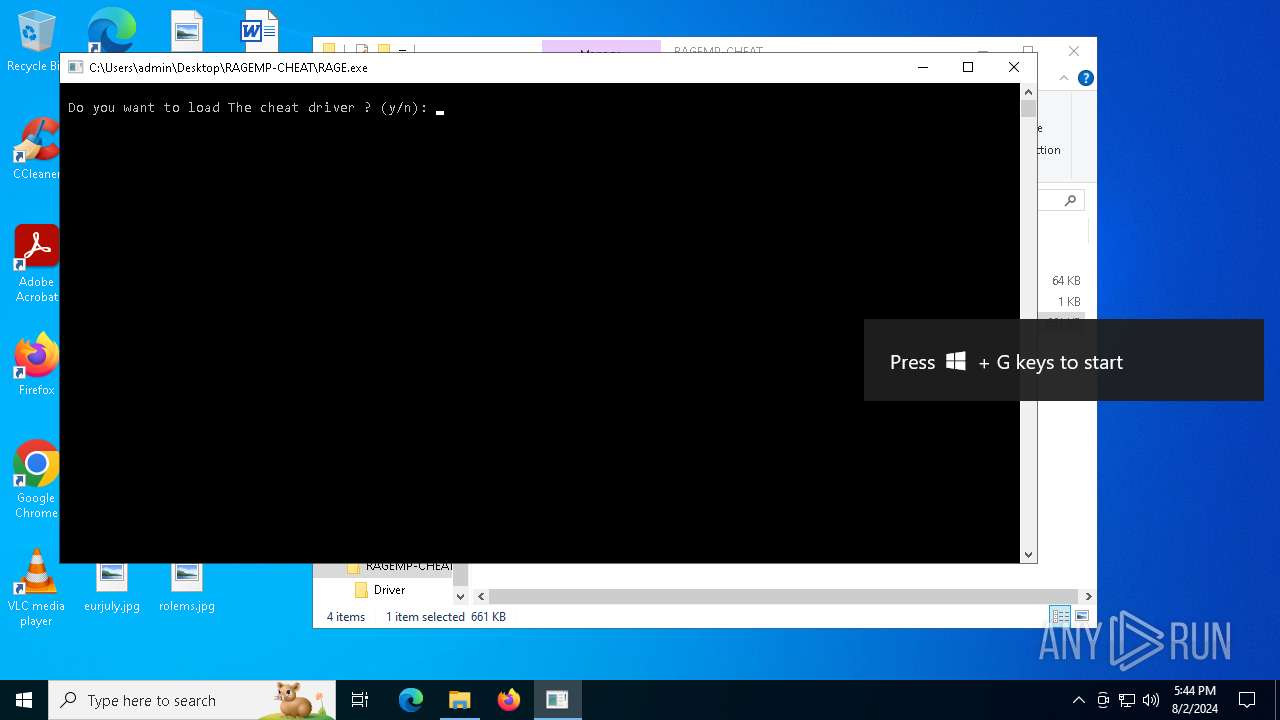Focus the taskbar search box
The image size is (1280, 720).
coord(192,700)
